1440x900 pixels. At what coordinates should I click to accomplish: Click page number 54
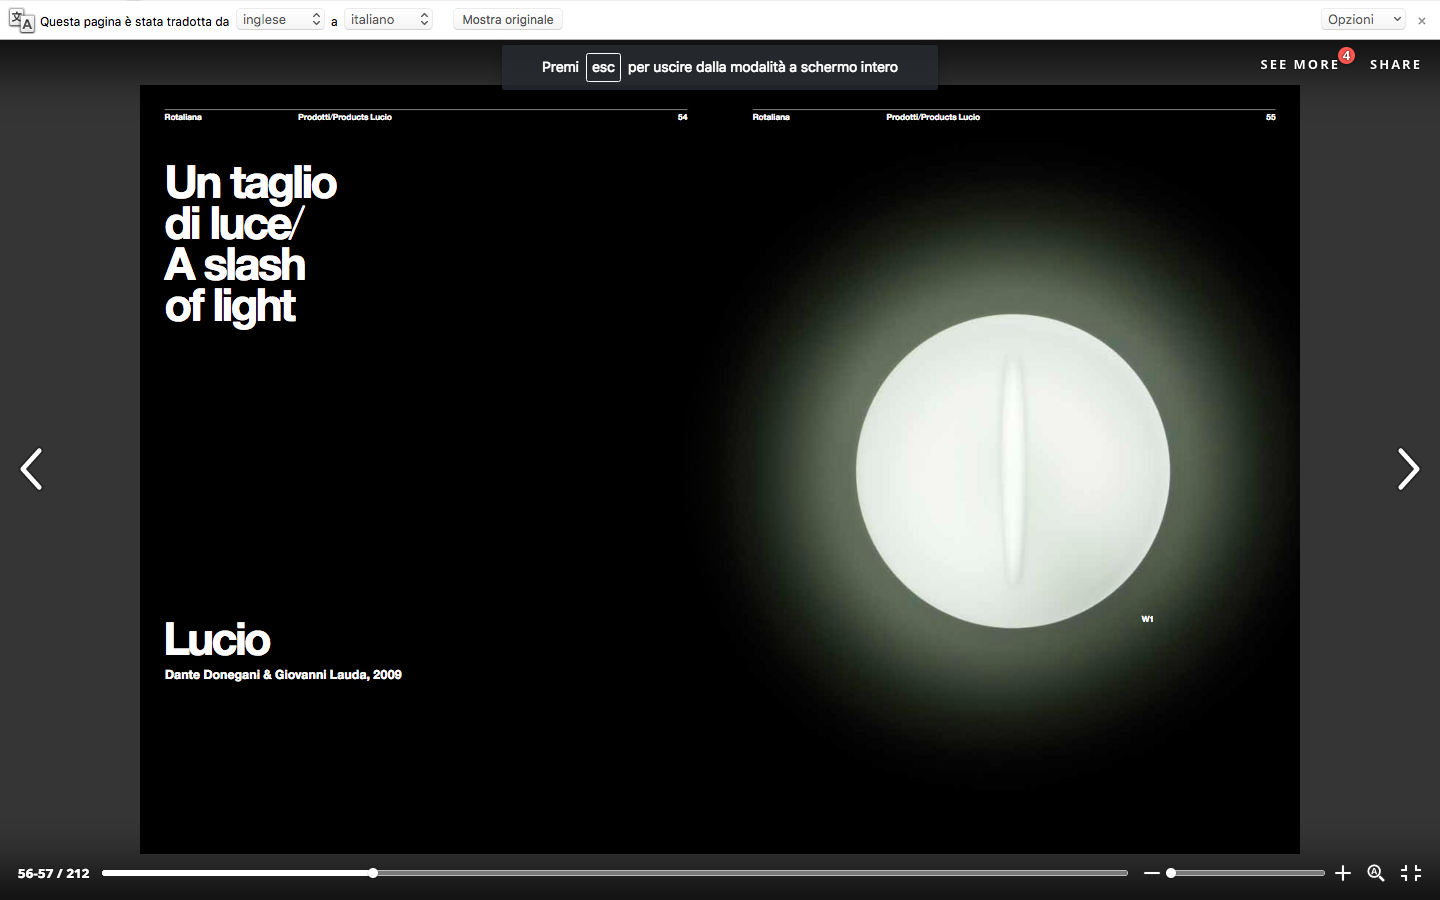click(x=682, y=117)
